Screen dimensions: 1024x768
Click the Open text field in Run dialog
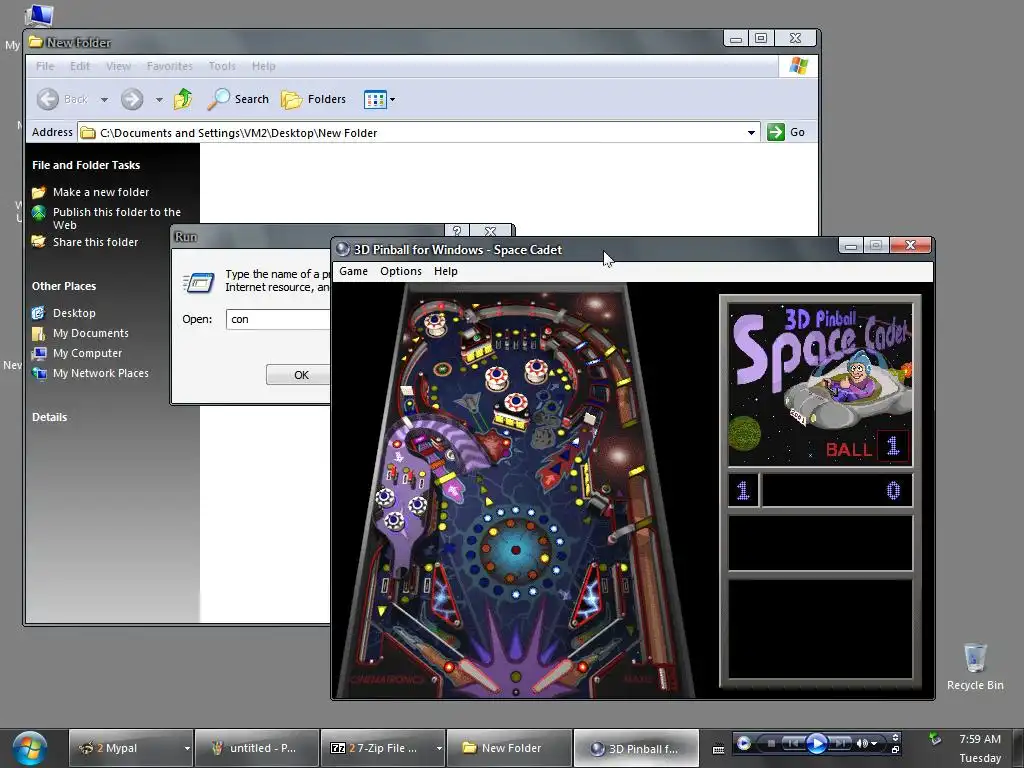pos(278,319)
